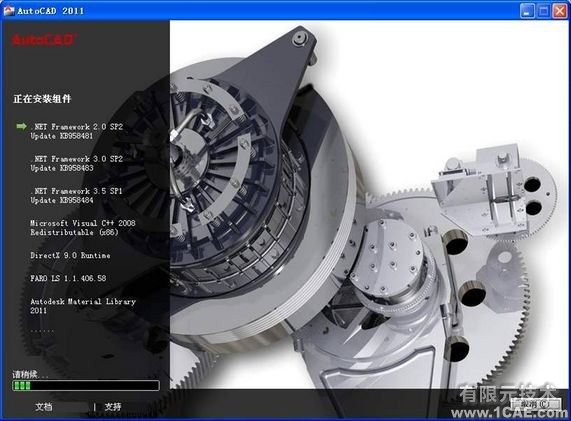Click the 取消(C) cancel button

click(535, 404)
